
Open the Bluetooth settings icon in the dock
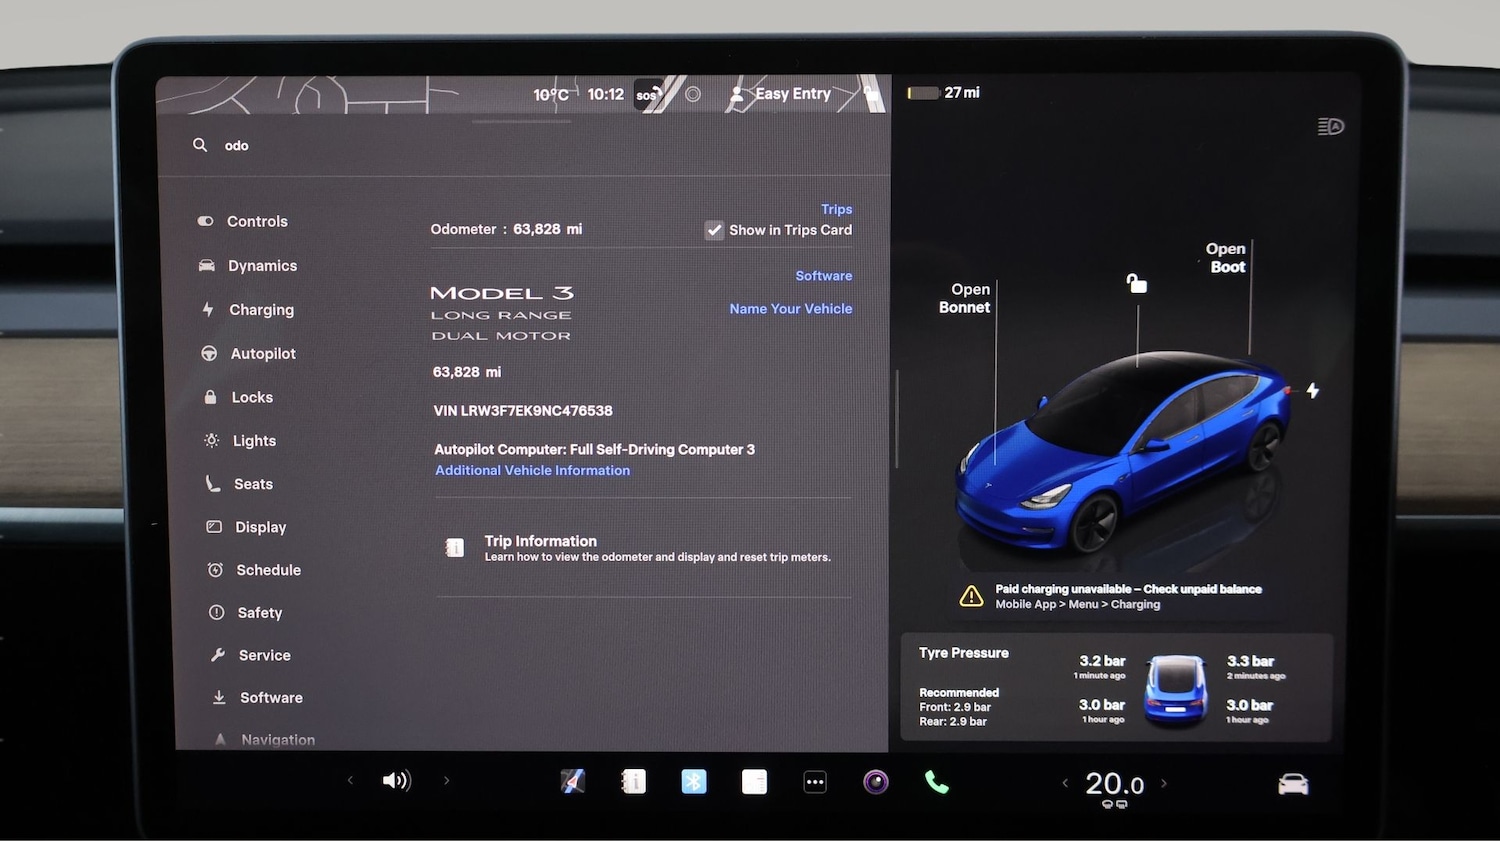click(x=694, y=781)
